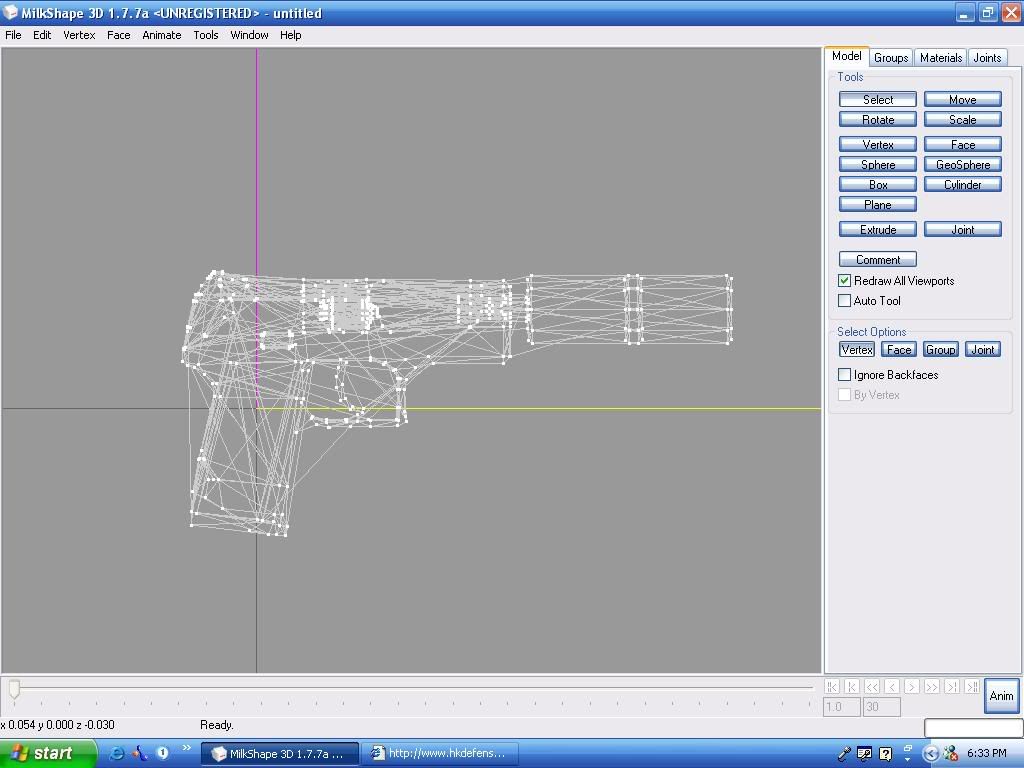Open the Help menu
The height and width of the screenshot is (768, 1024).
[x=291, y=35]
